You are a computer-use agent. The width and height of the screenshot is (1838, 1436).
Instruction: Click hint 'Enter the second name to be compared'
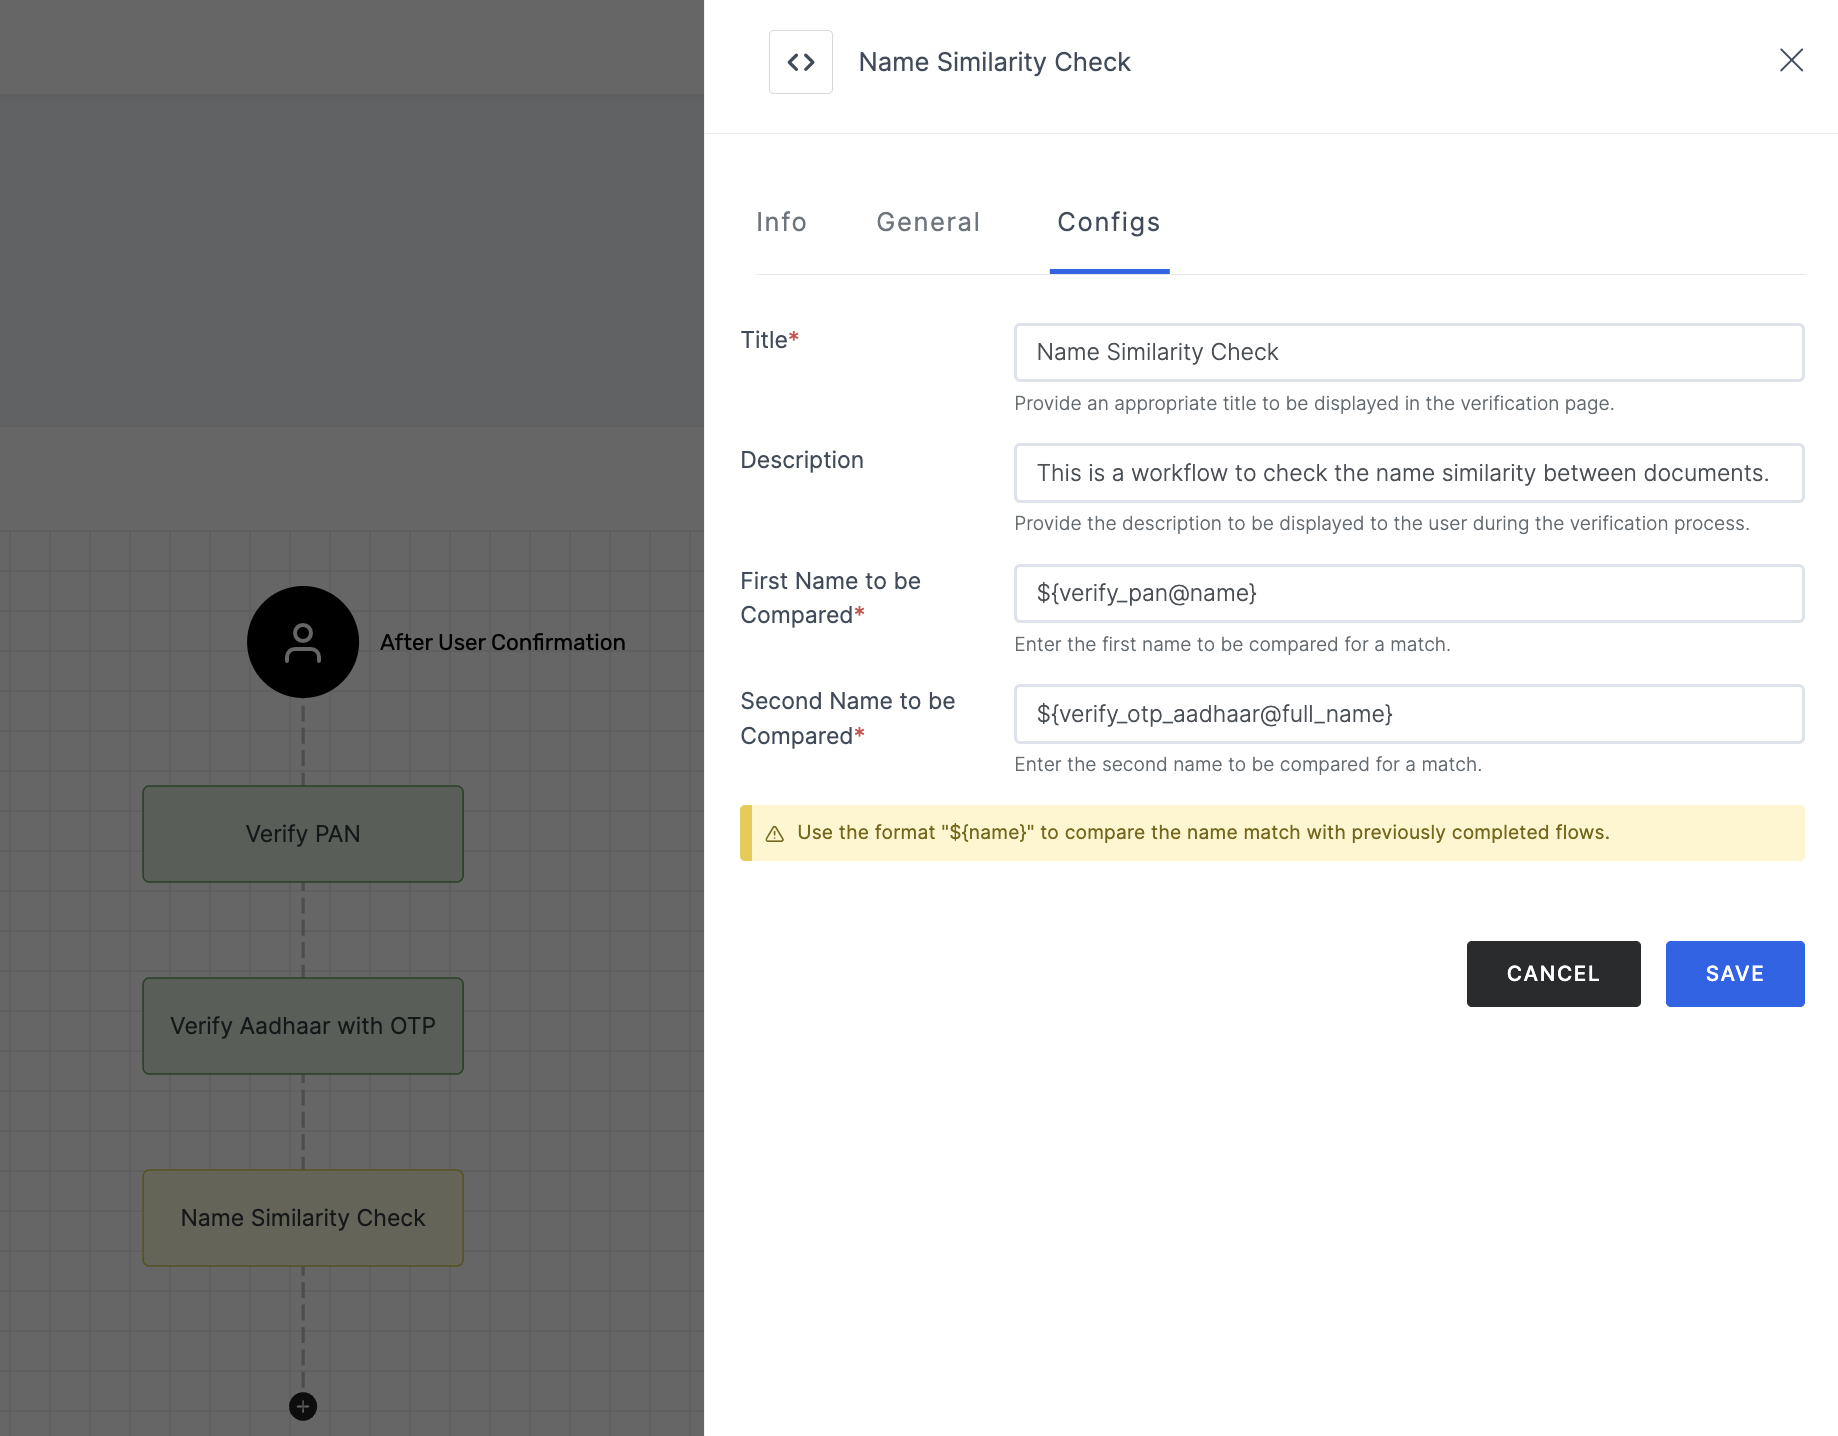pyautogui.click(x=1248, y=764)
